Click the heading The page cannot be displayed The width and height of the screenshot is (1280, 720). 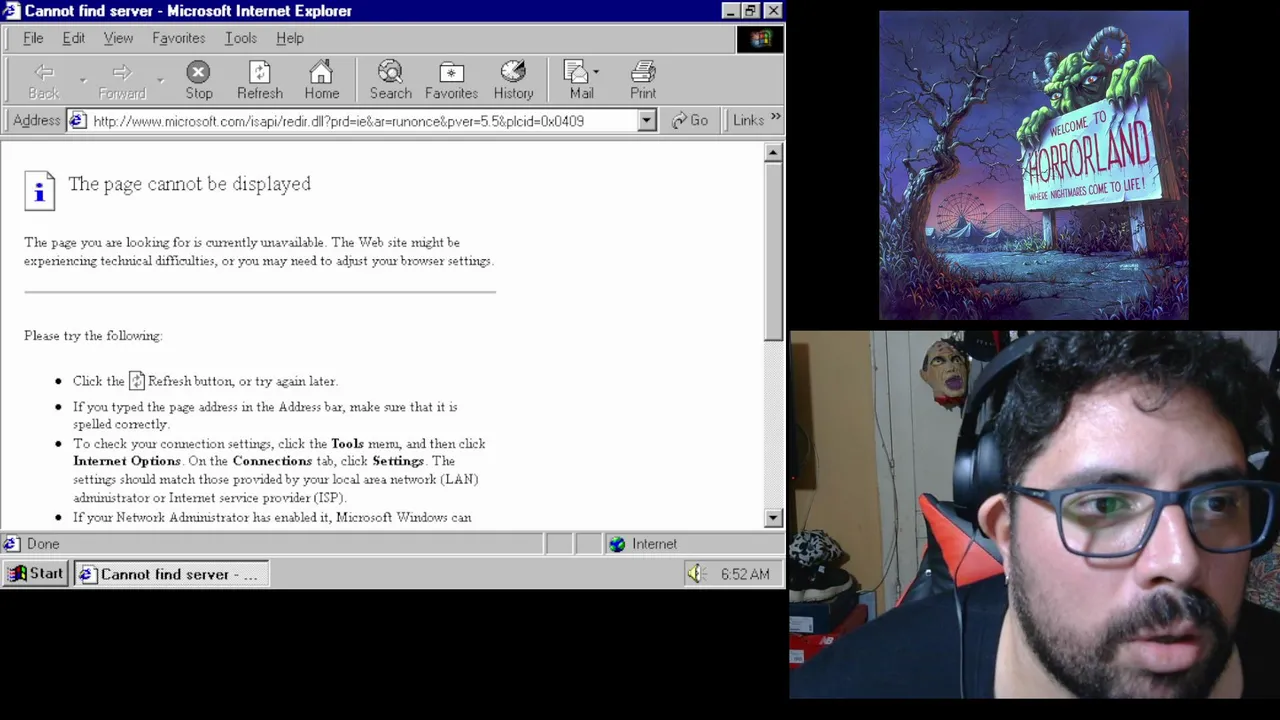coord(189,184)
